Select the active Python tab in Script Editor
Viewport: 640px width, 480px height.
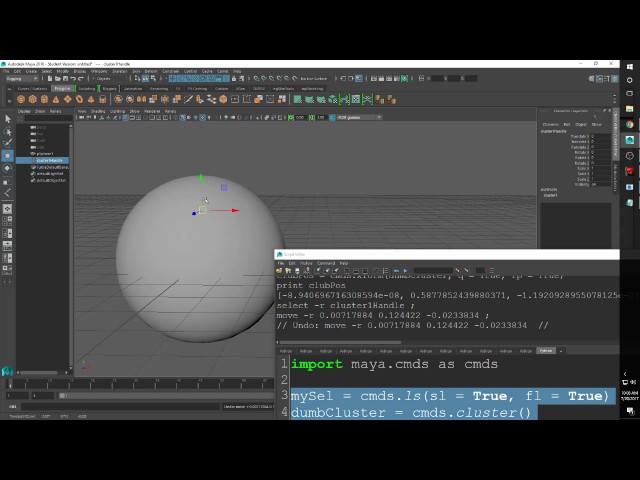546,351
